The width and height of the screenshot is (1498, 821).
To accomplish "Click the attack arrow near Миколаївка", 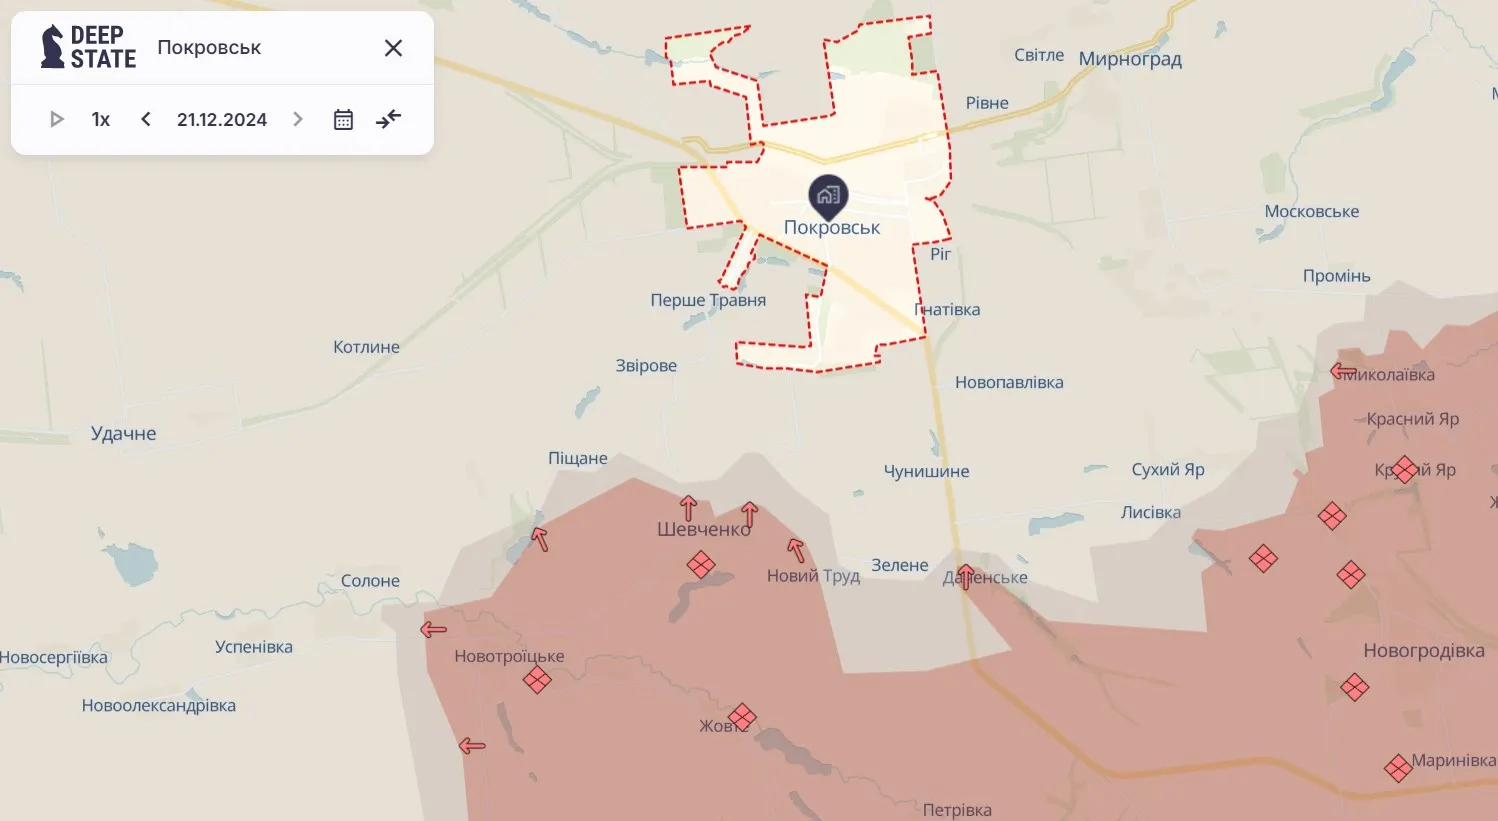I will (1343, 371).
